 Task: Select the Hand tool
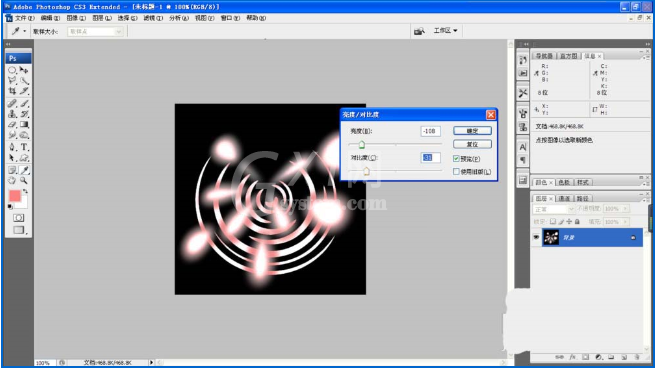coord(12,181)
